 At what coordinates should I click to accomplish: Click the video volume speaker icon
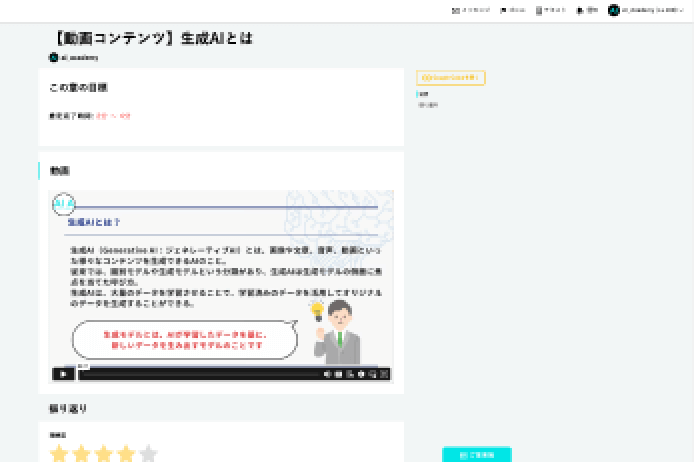(327, 374)
